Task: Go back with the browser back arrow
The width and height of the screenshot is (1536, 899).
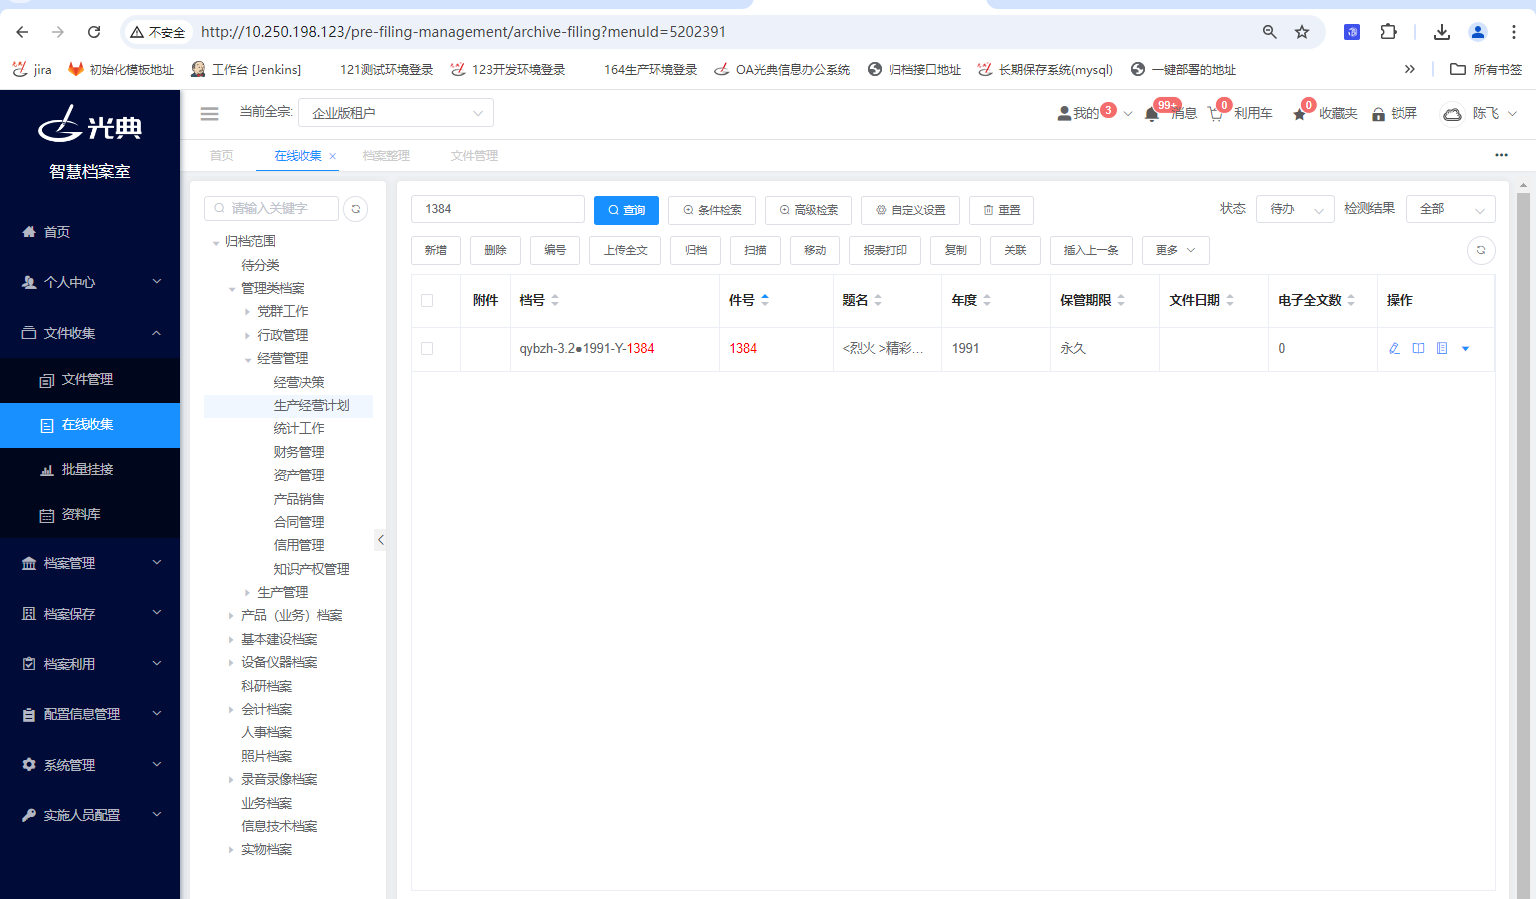Action: coord(23,32)
